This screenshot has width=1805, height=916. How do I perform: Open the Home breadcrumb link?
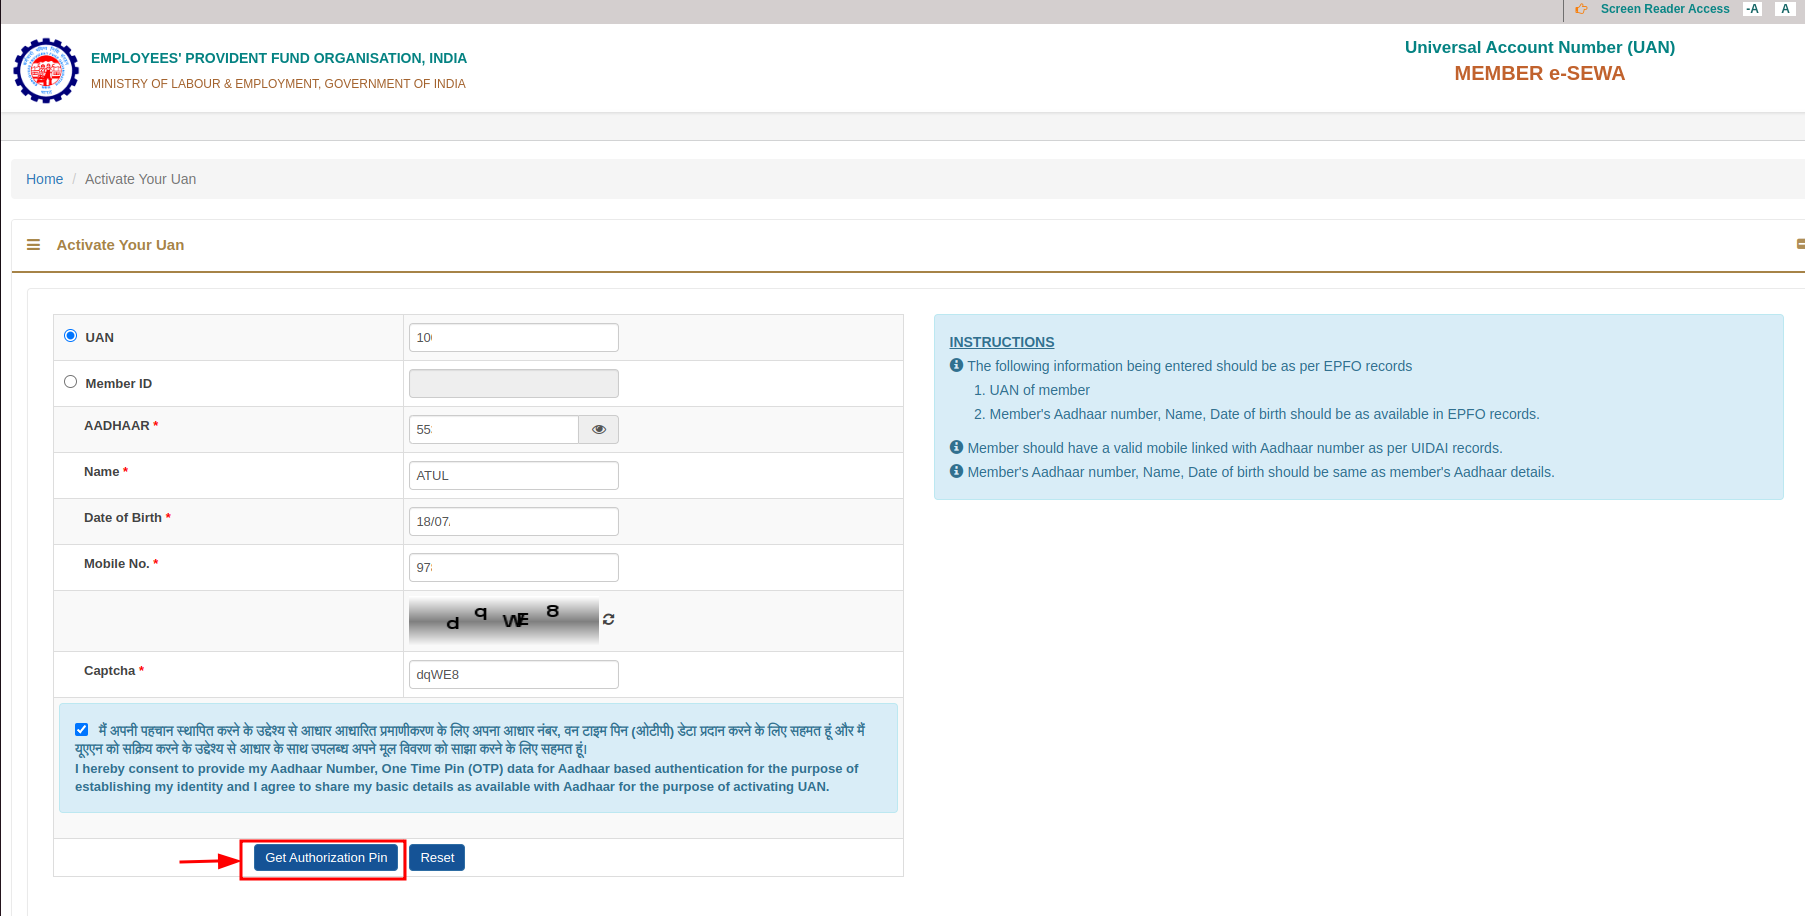click(44, 179)
